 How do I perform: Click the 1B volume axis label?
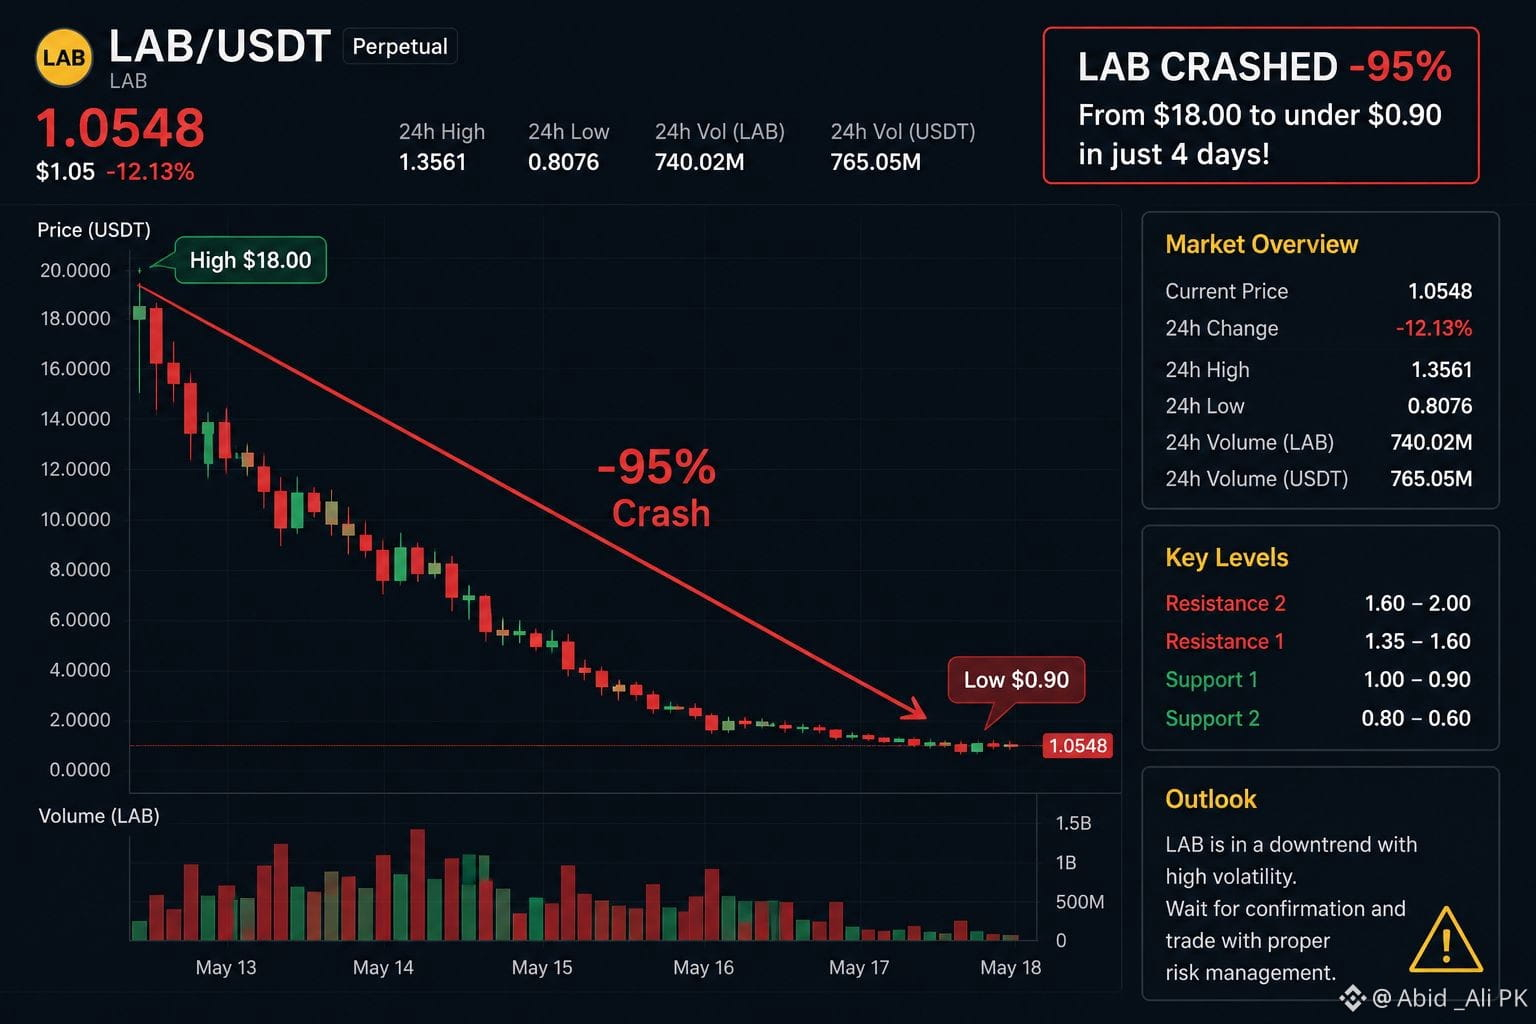pos(1066,863)
